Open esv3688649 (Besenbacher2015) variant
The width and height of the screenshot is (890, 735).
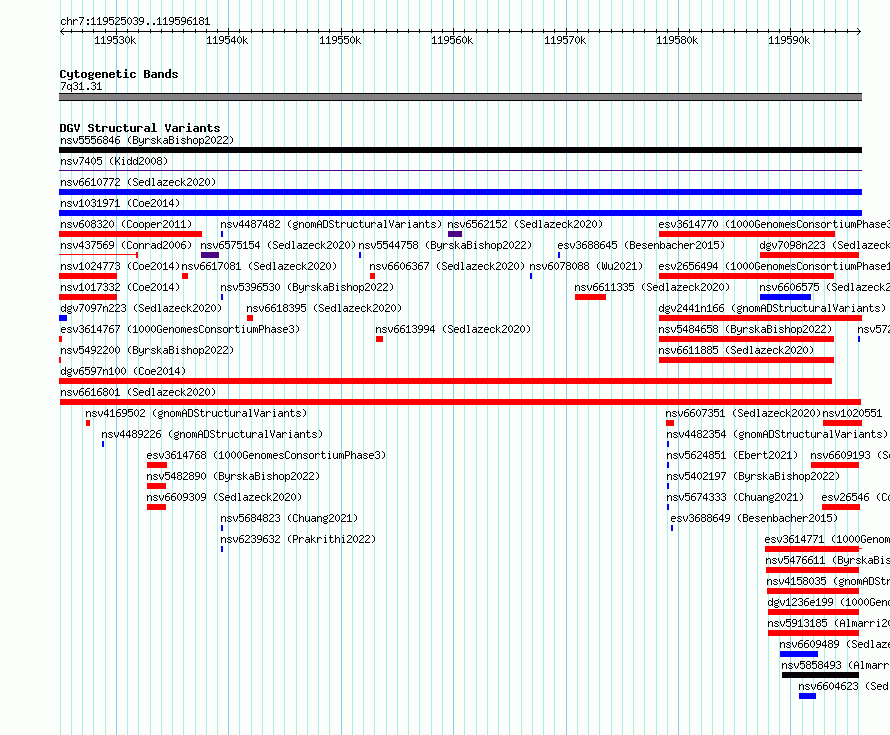[754, 518]
